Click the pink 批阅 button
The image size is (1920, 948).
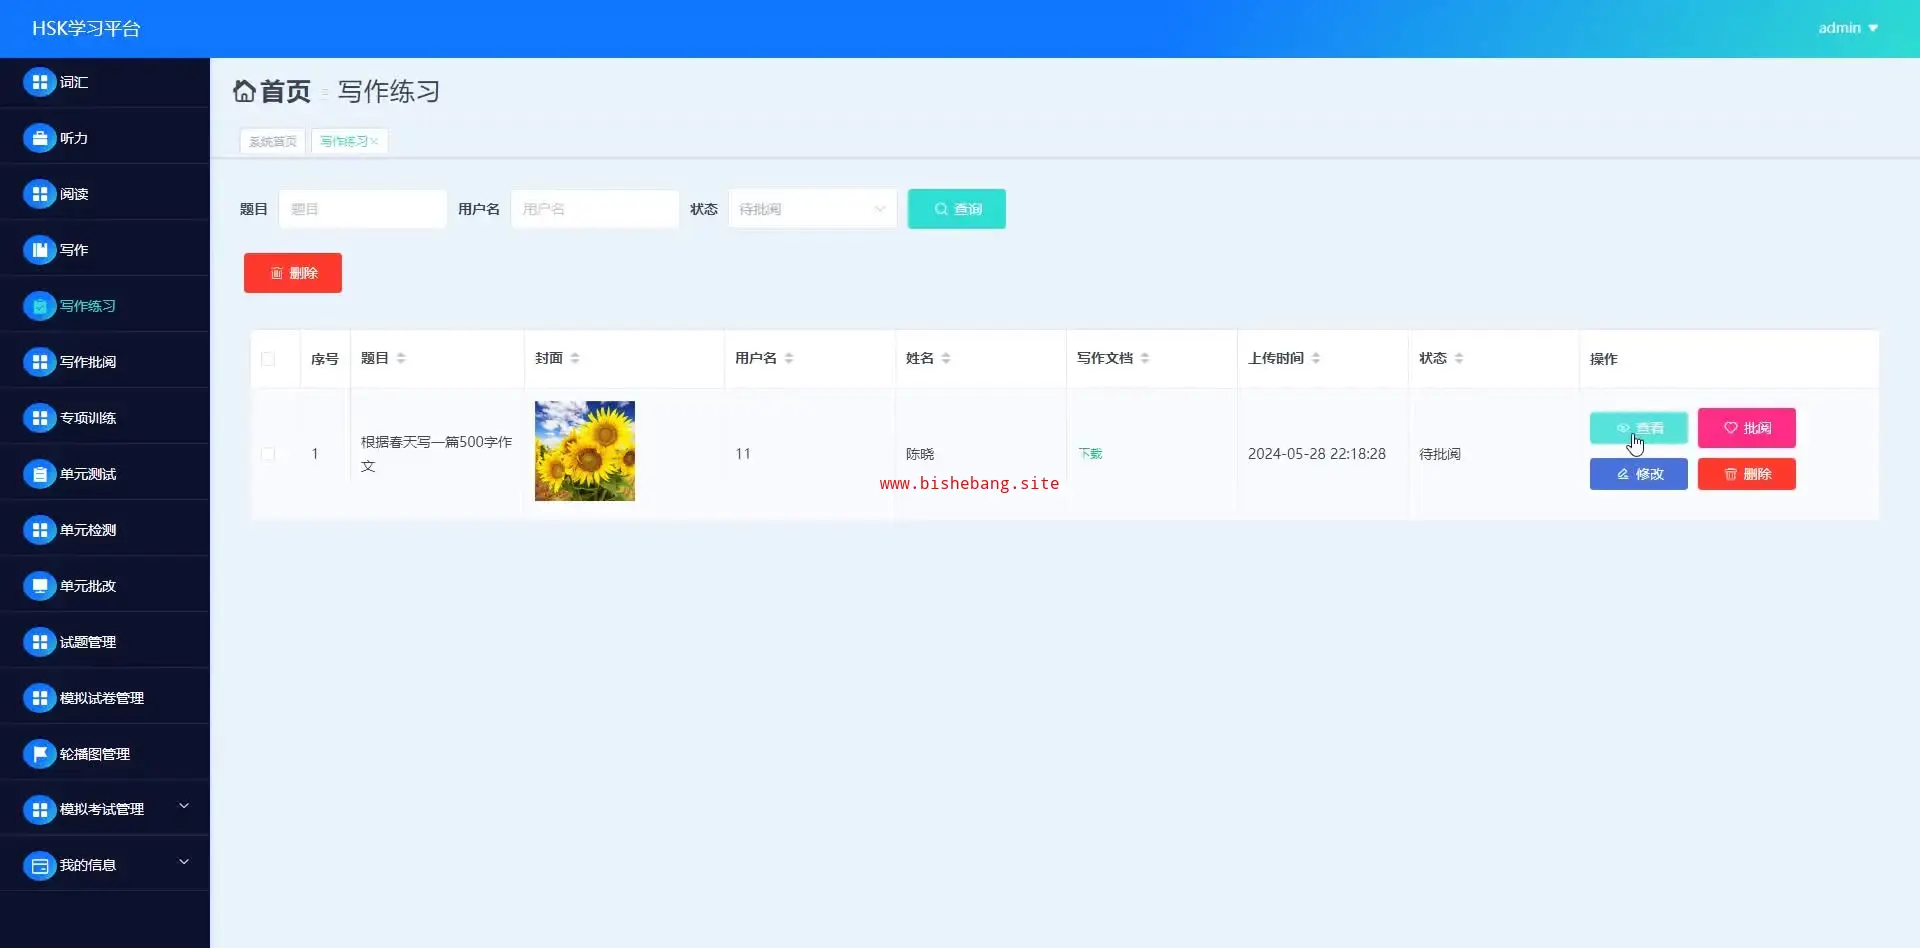[1746, 428]
